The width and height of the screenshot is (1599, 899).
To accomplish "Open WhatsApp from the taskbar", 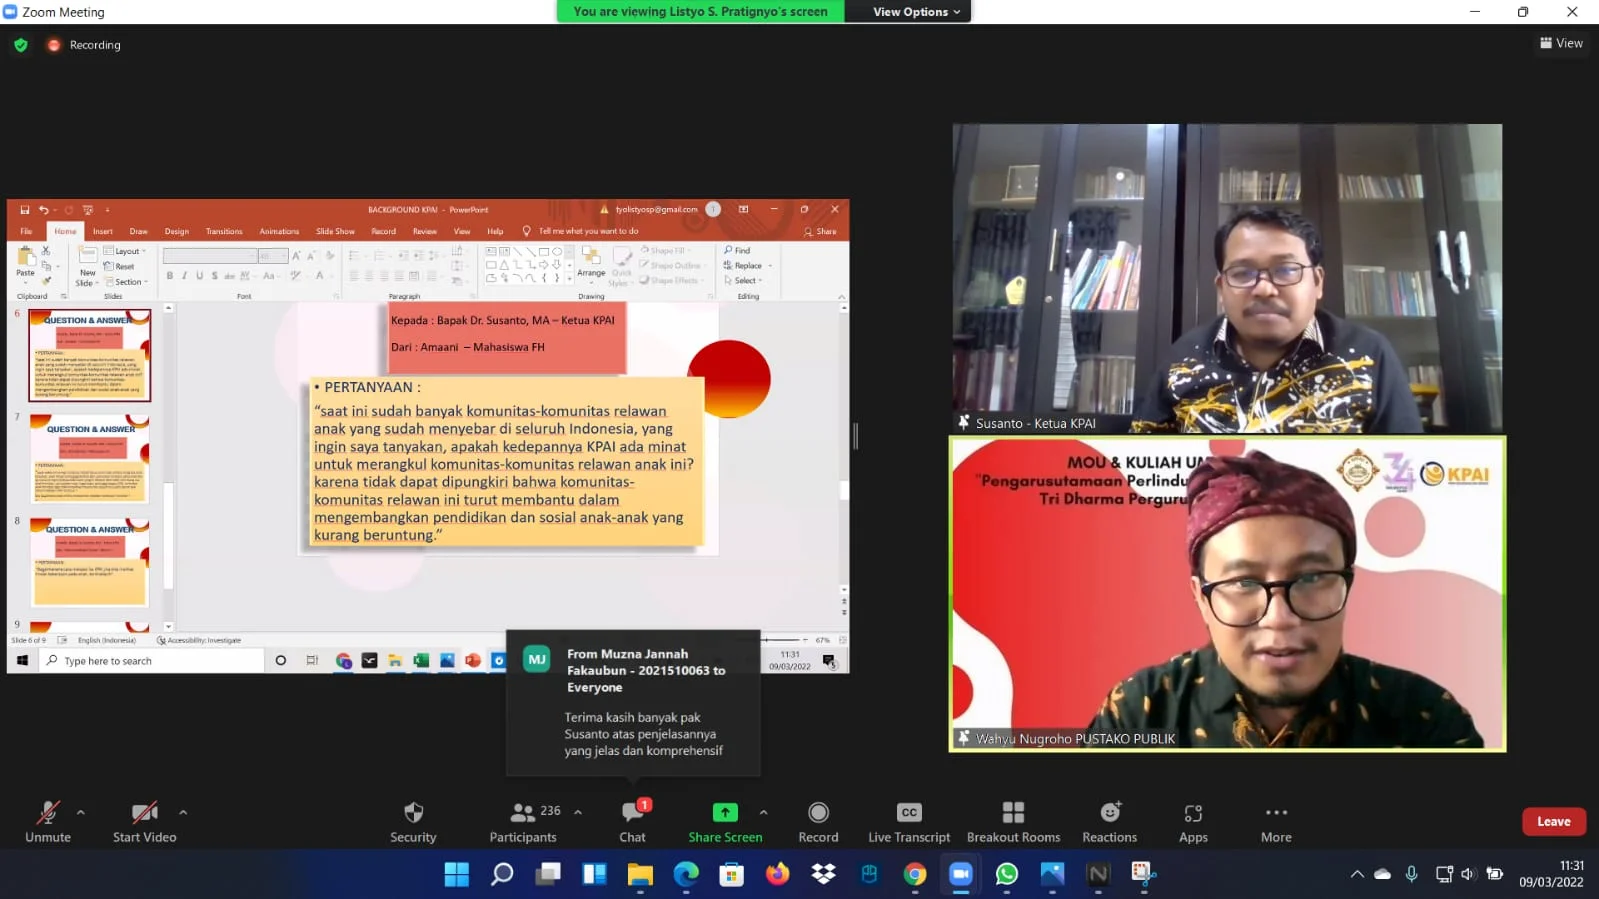I will [x=1006, y=874].
